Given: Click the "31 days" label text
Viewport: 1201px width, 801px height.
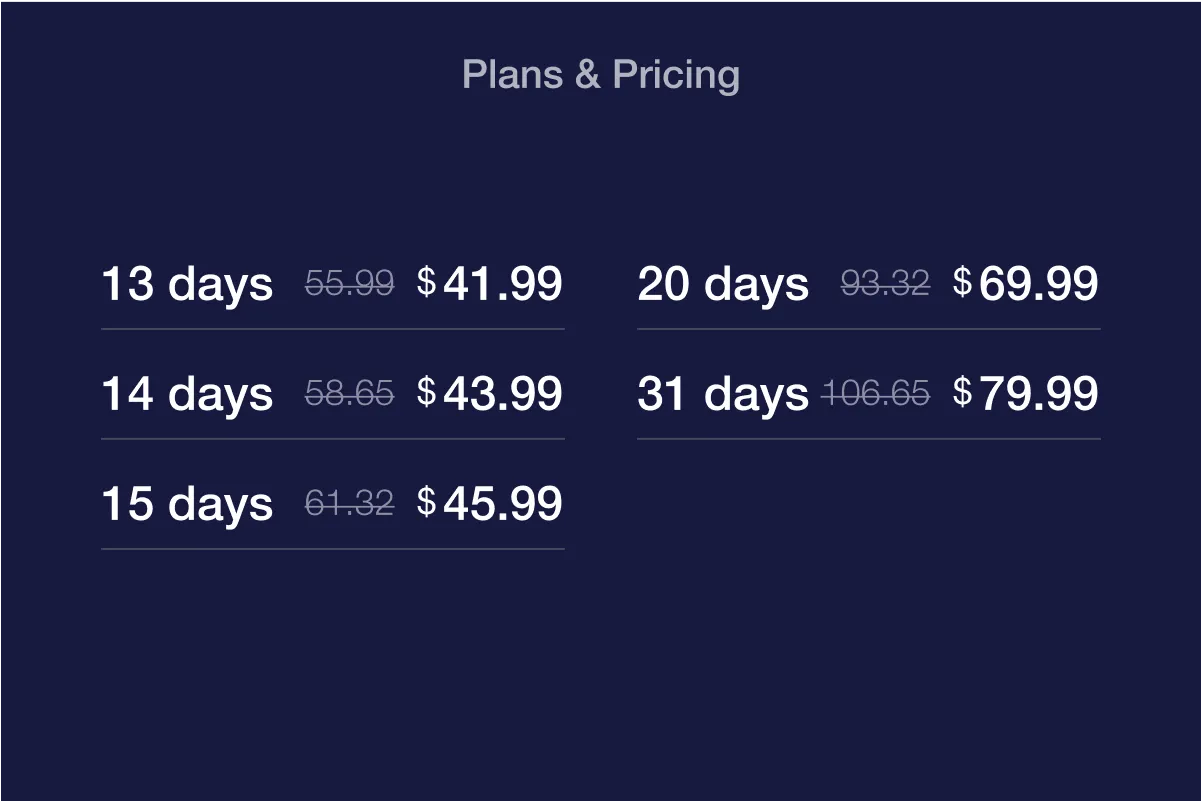Looking at the screenshot, I should tap(723, 394).
